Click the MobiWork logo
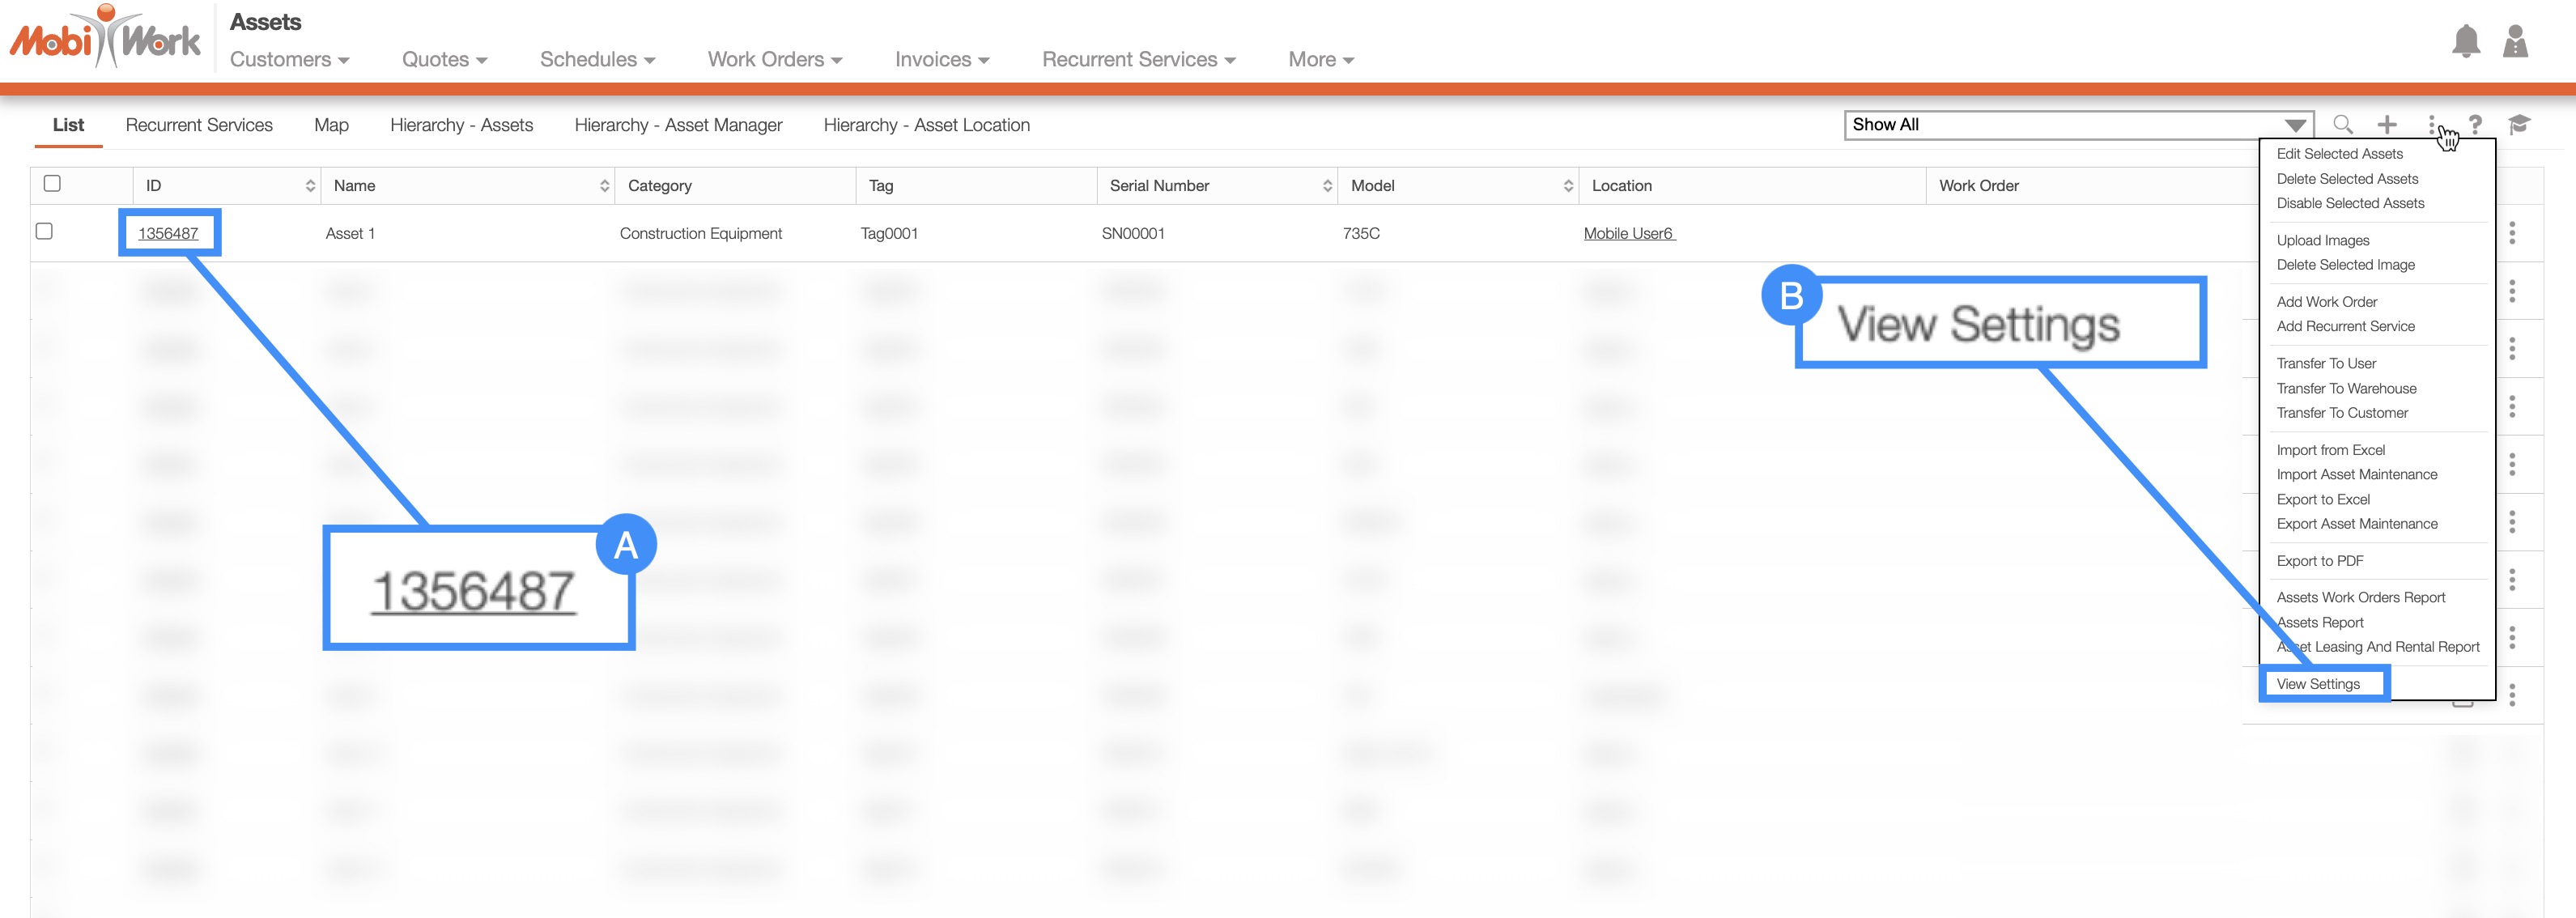Screen dimensions: 2576x918 pyautogui.click(x=105, y=40)
